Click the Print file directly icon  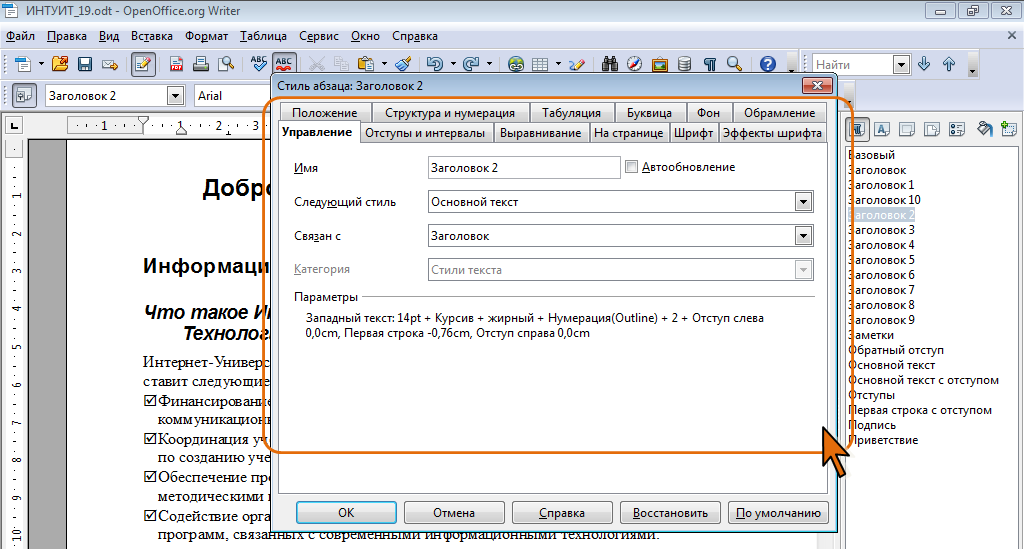coord(201,64)
